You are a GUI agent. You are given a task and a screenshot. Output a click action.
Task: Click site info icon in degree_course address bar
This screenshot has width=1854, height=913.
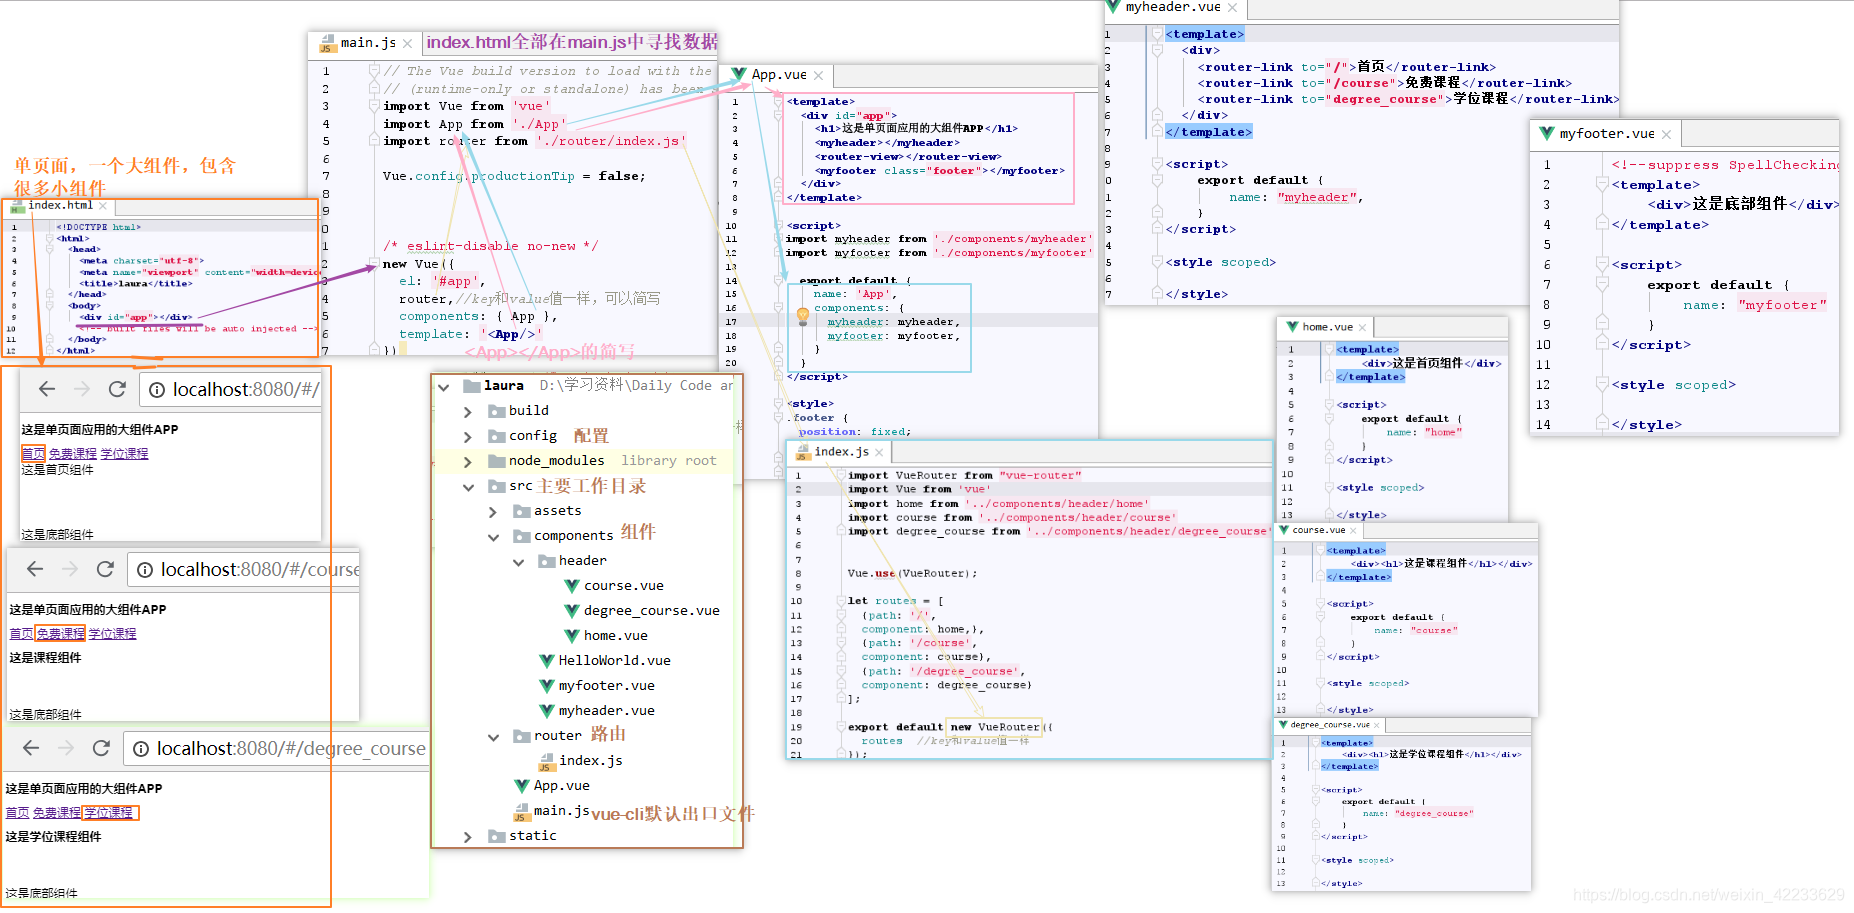click(141, 749)
